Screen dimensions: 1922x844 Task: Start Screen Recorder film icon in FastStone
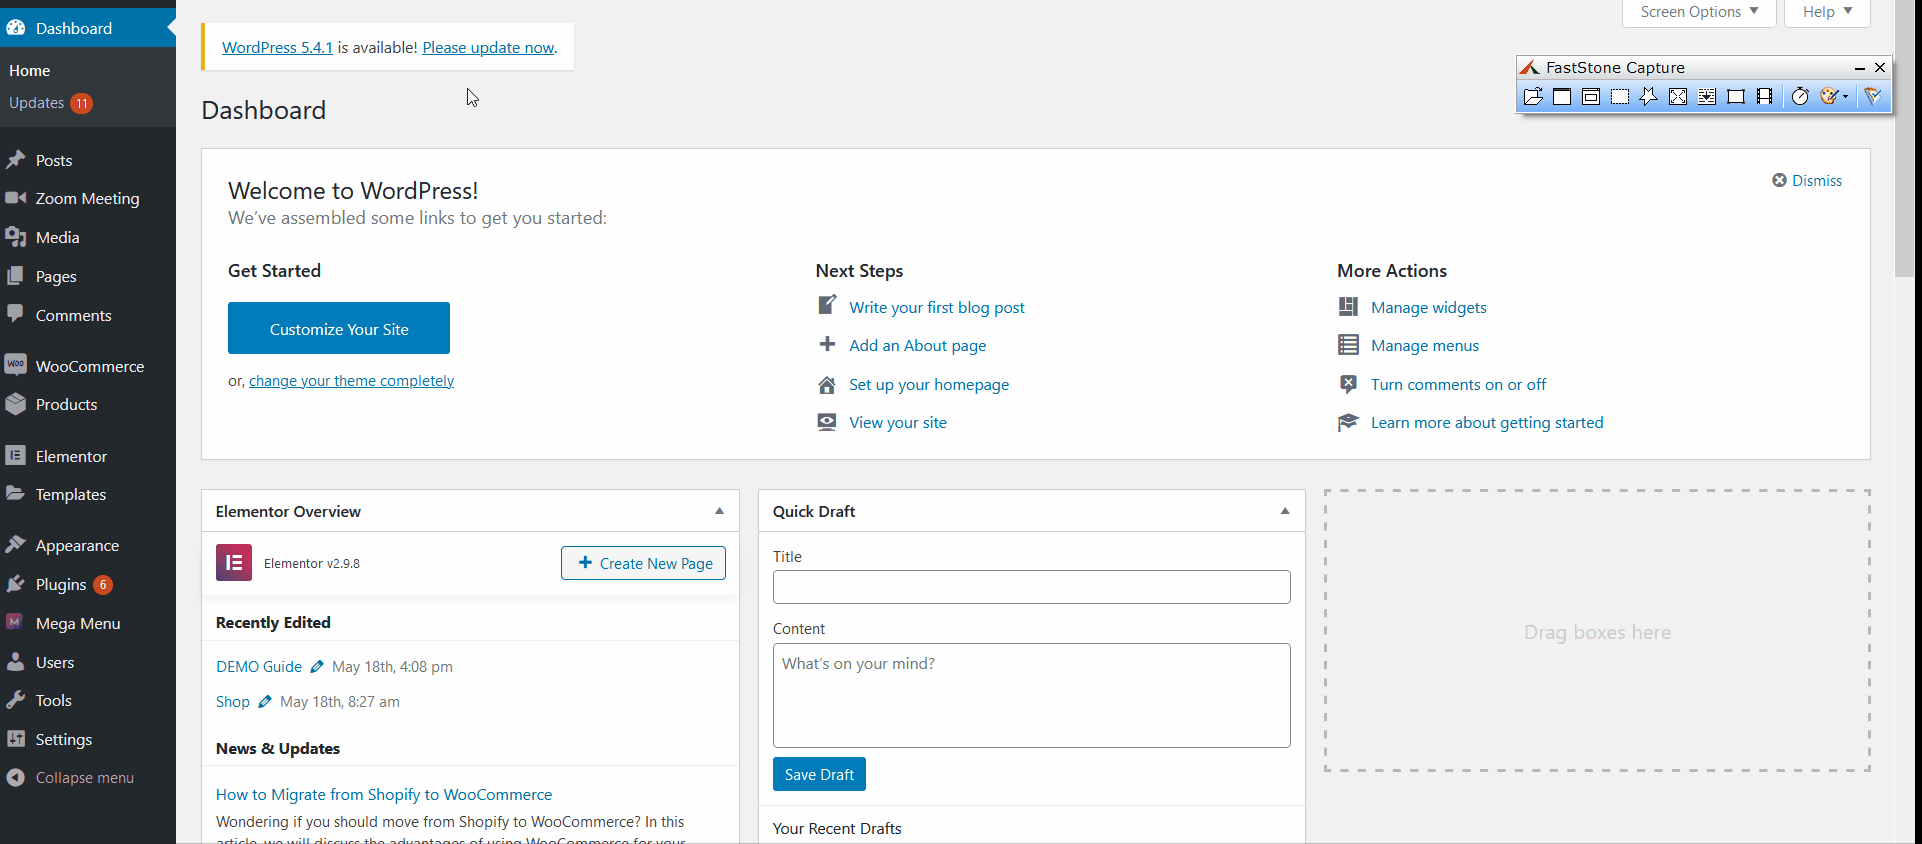(1765, 97)
